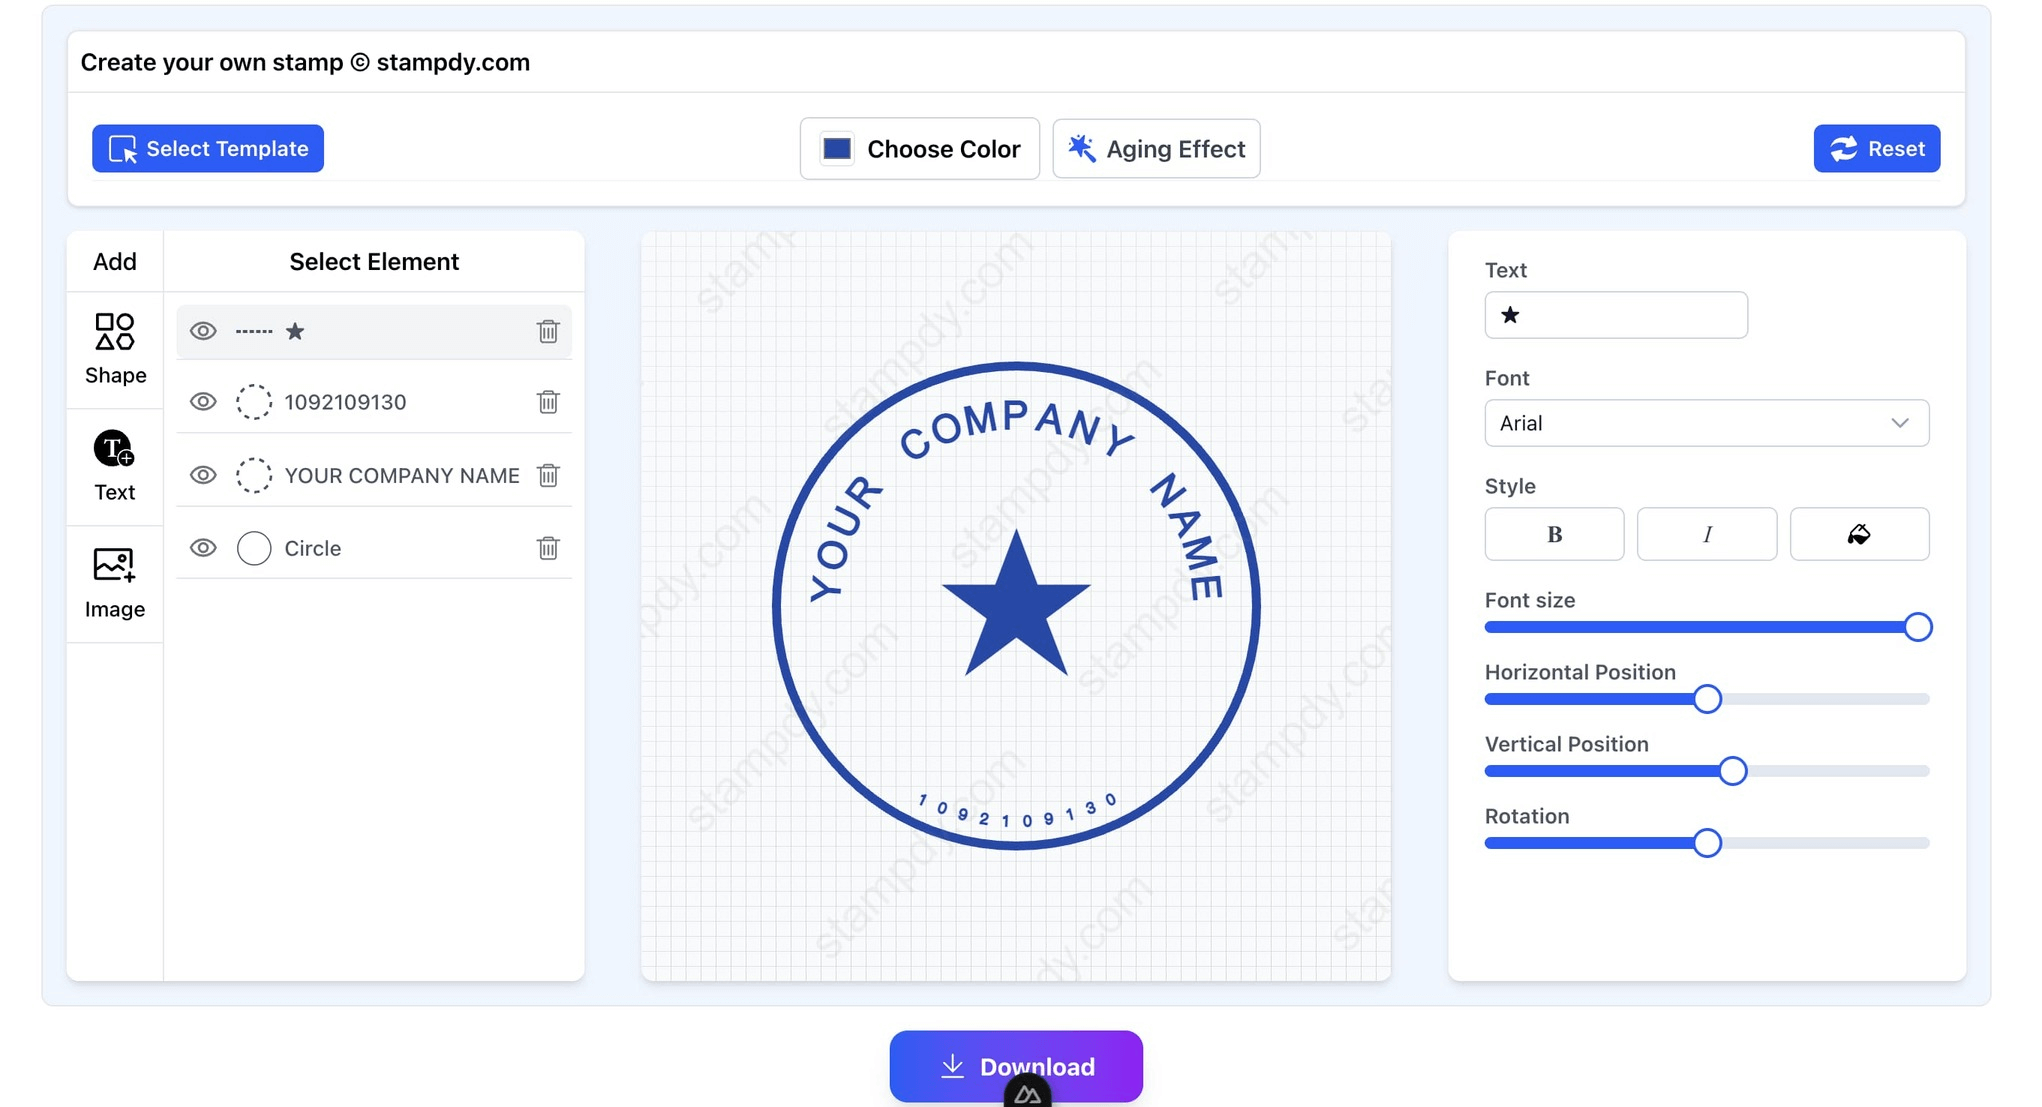Image resolution: width=2042 pixels, height=1107 pixels.
Task: Open the Arial font dropdown
Action: point(1706,423)
